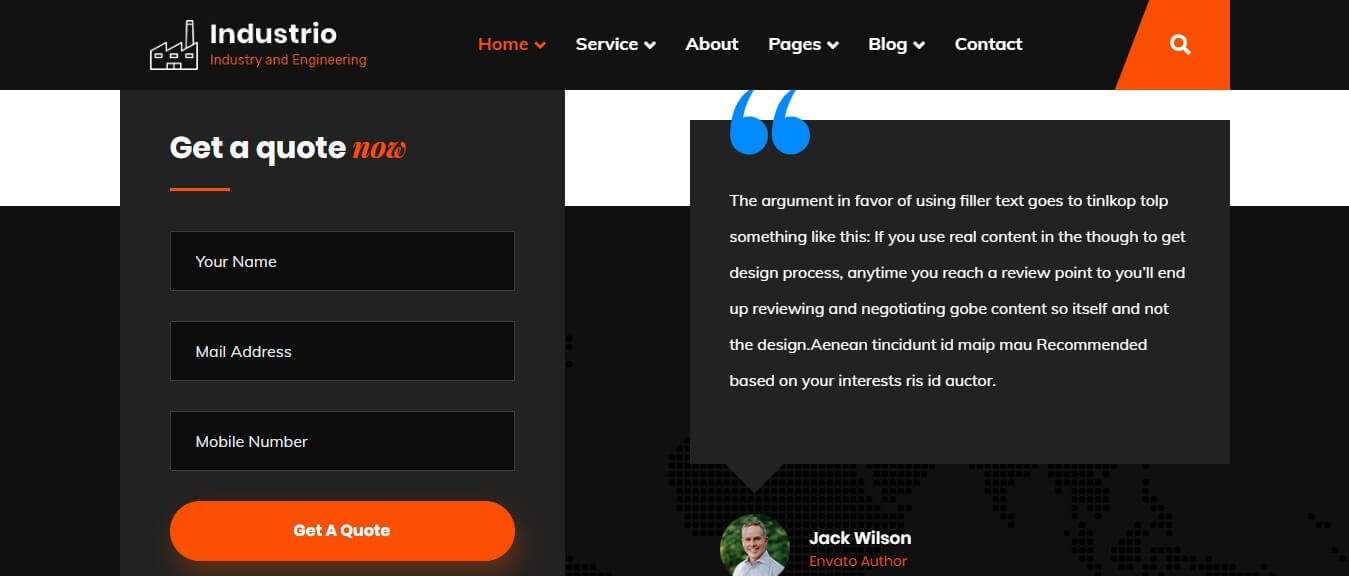Expand the Blog dropdown chevron
Screen dimensions: 1349x576
(919, 45)
